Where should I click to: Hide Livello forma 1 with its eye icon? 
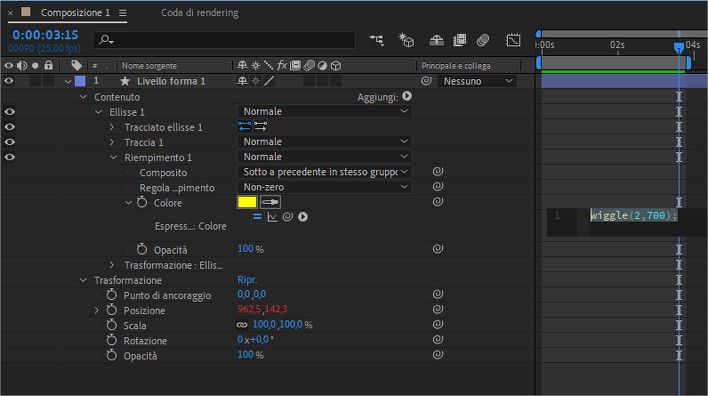point(9,81)
